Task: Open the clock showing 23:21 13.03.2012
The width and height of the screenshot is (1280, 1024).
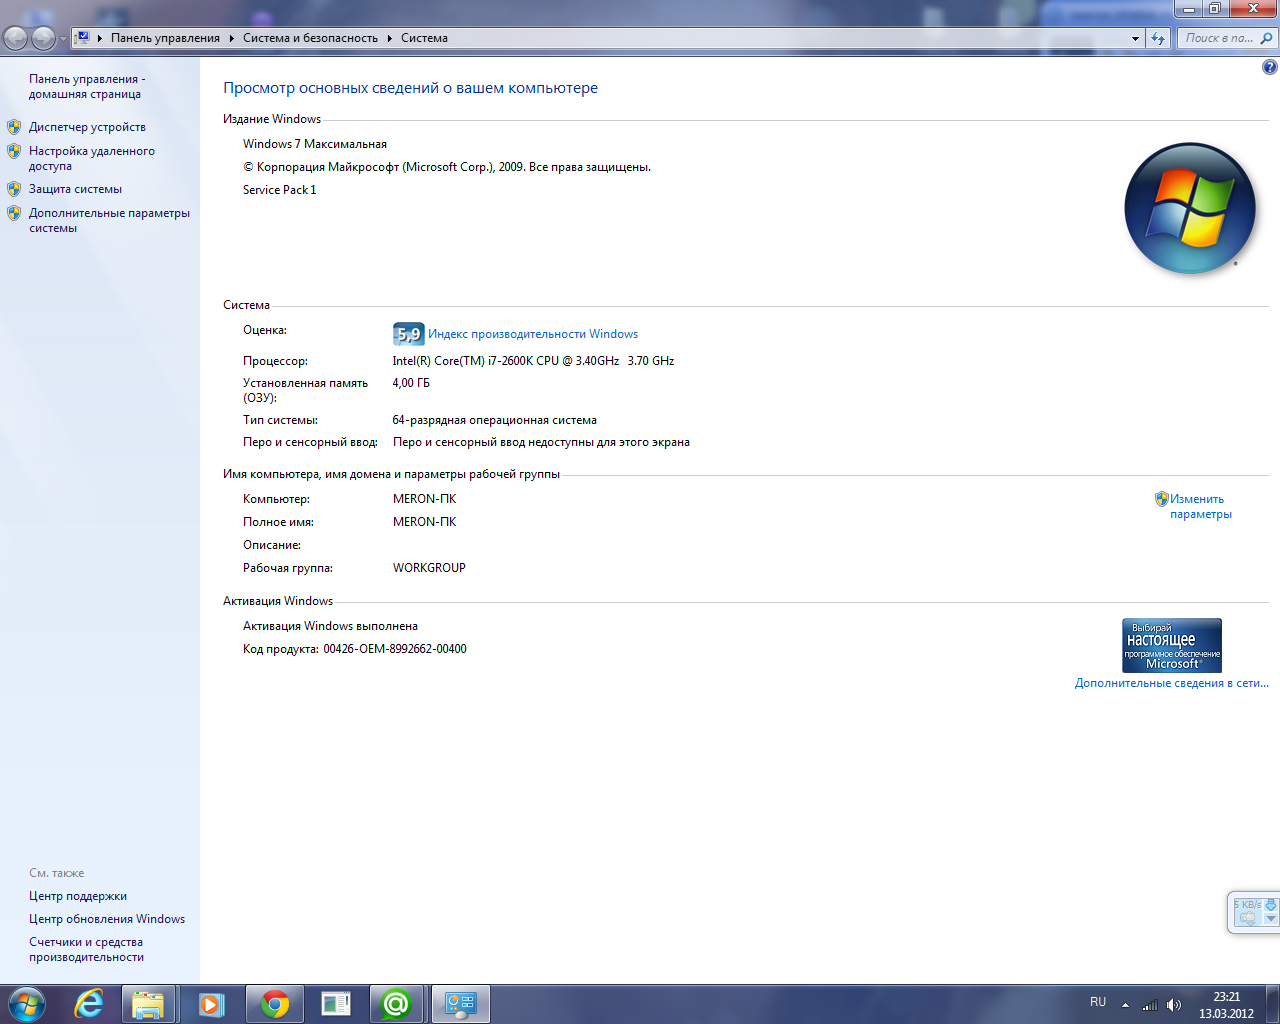Action: click(x=1226, y=1004)
